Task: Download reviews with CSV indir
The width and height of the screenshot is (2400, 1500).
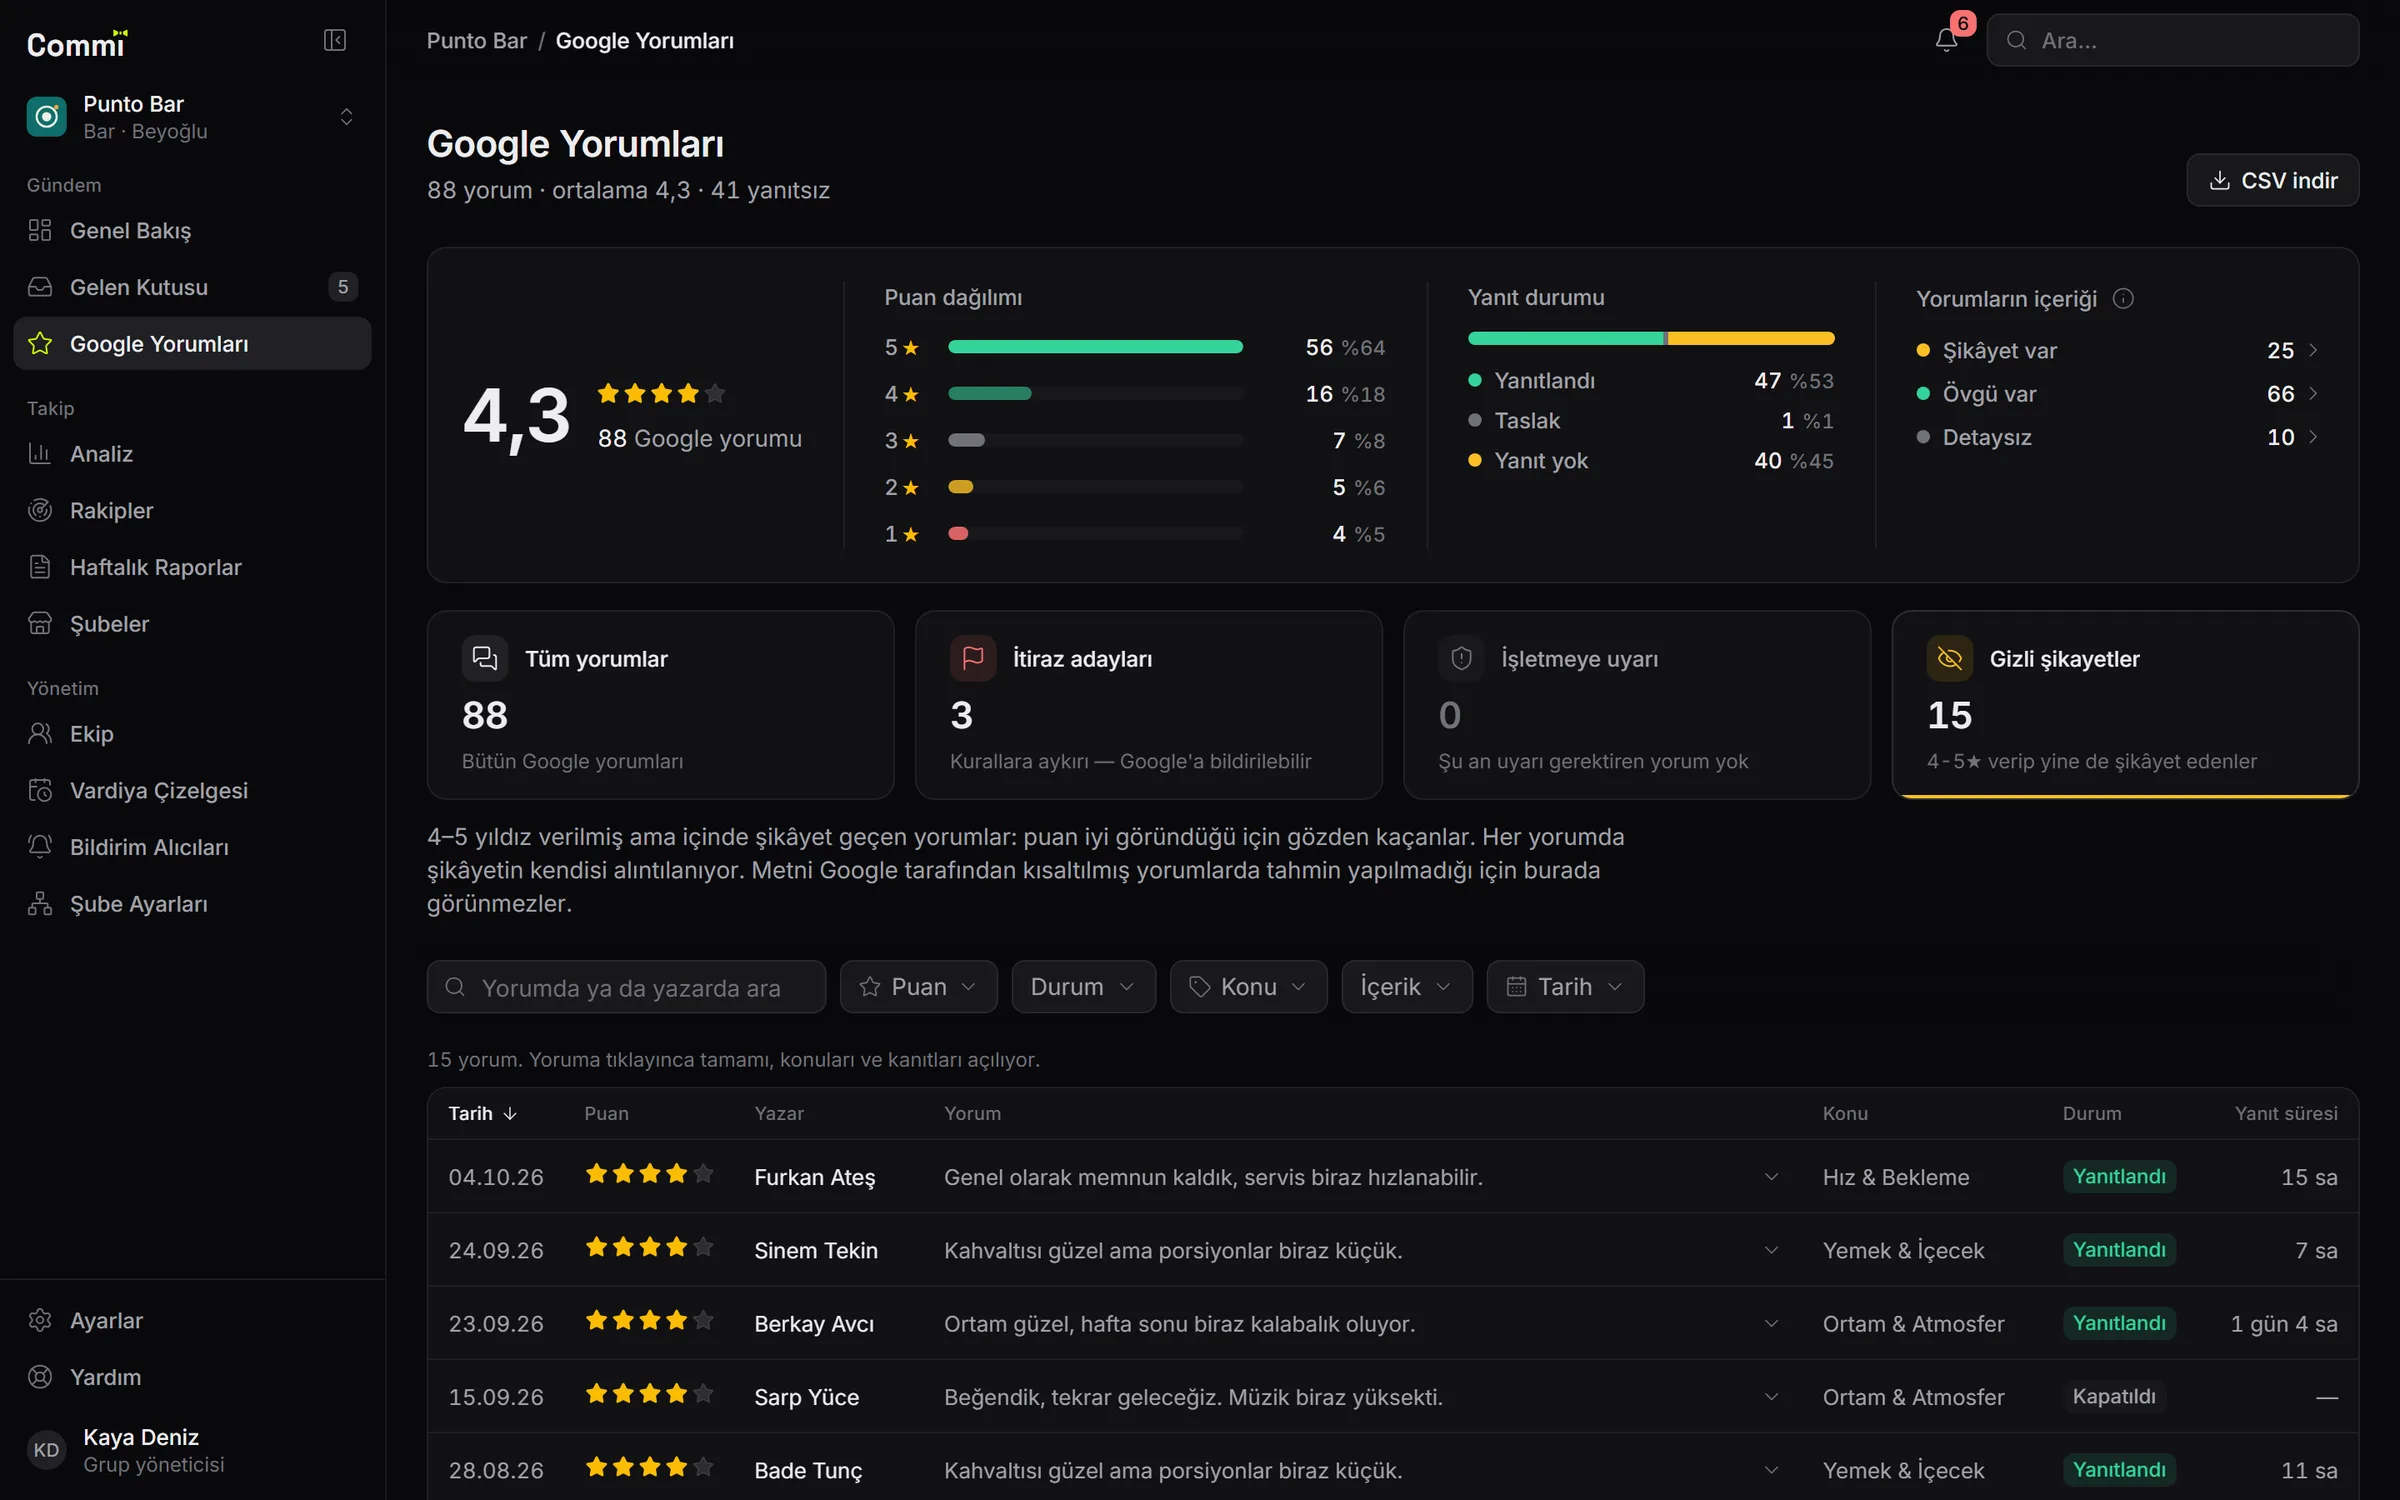Action: [x=2272, y=180]
